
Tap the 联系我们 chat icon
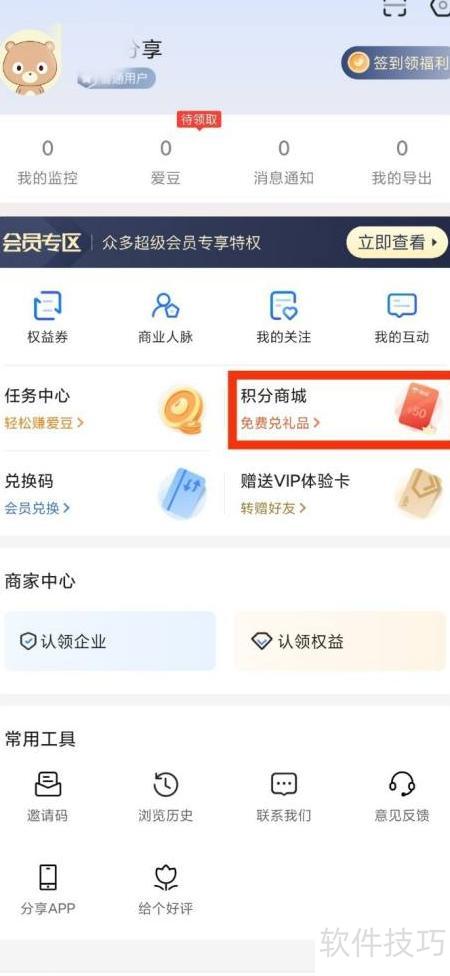284,784
